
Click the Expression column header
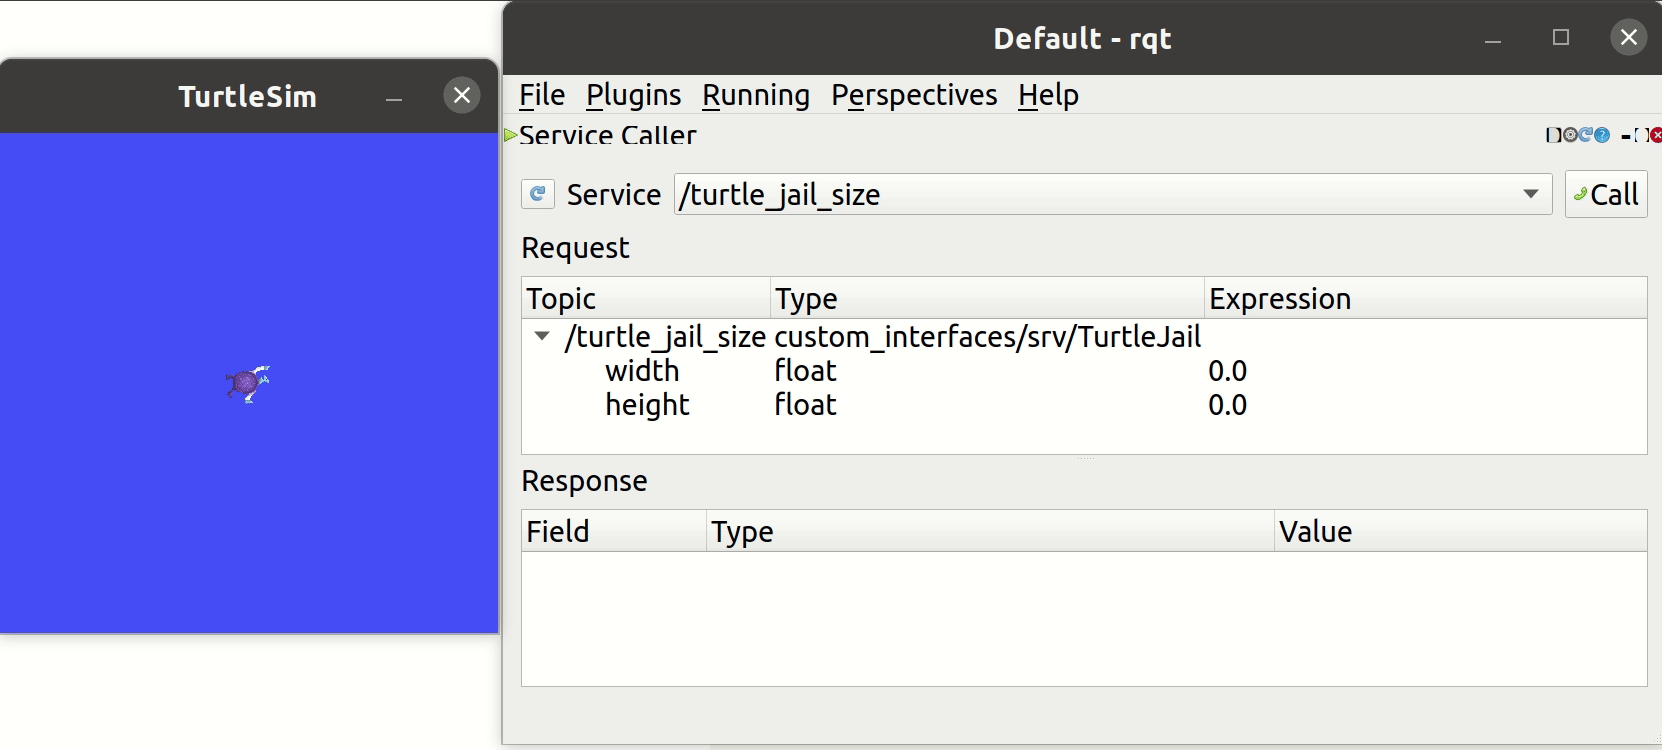[1425, 298]
